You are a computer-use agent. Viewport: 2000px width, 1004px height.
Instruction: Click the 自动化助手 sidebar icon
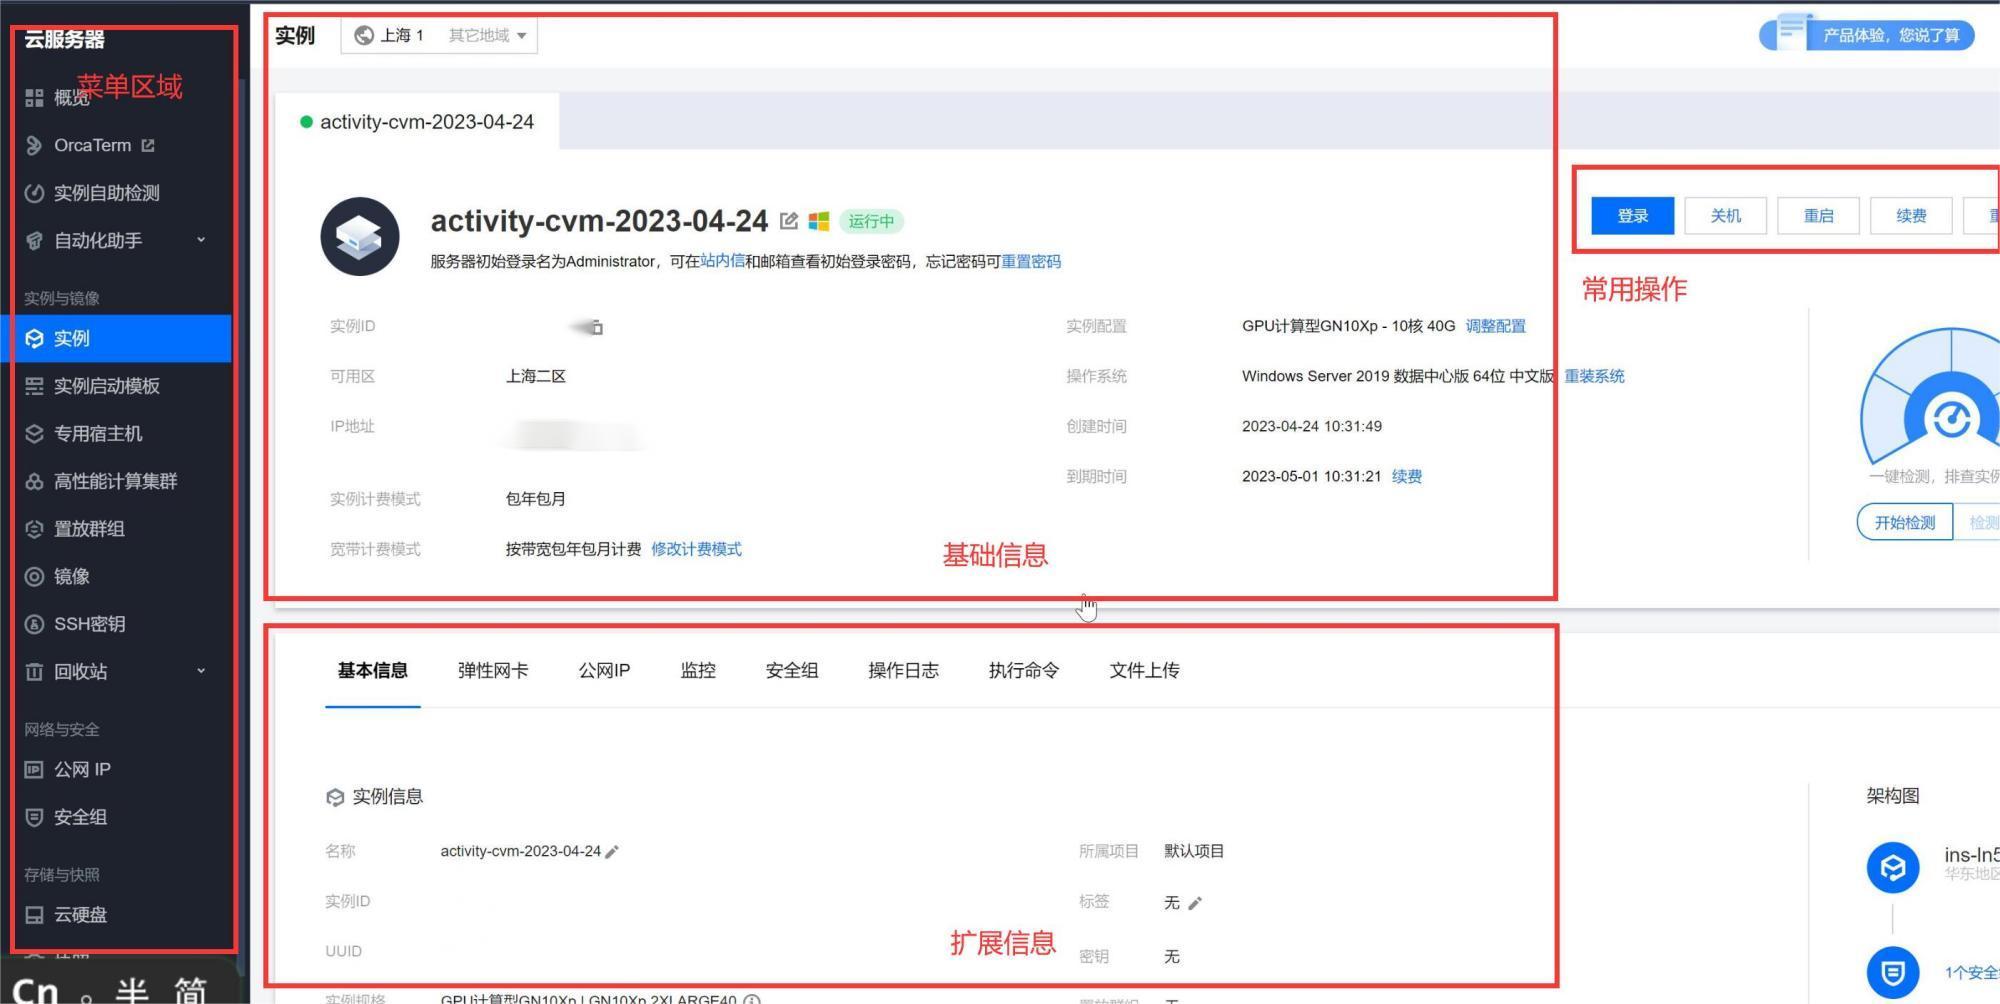pos(34,241)
